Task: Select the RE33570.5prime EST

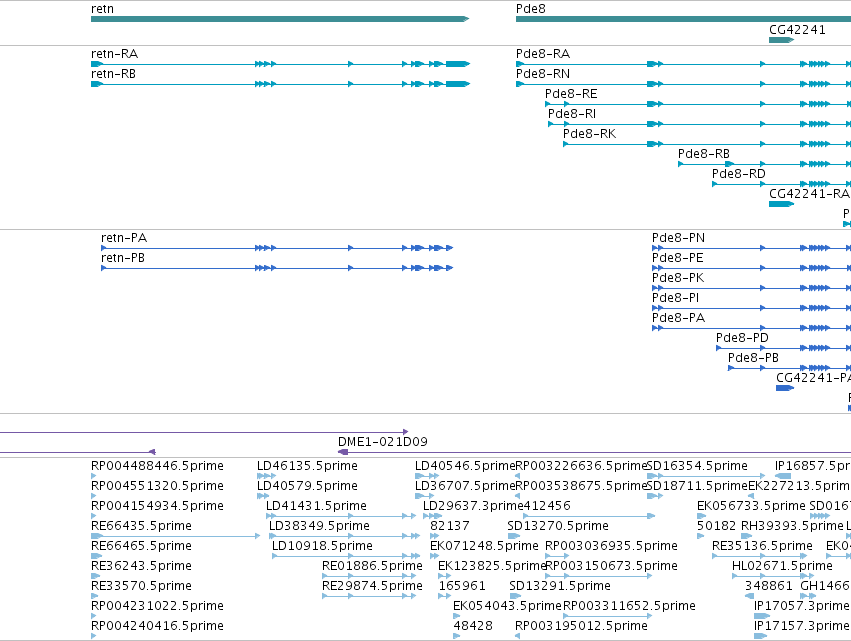Action: point(93,596)
